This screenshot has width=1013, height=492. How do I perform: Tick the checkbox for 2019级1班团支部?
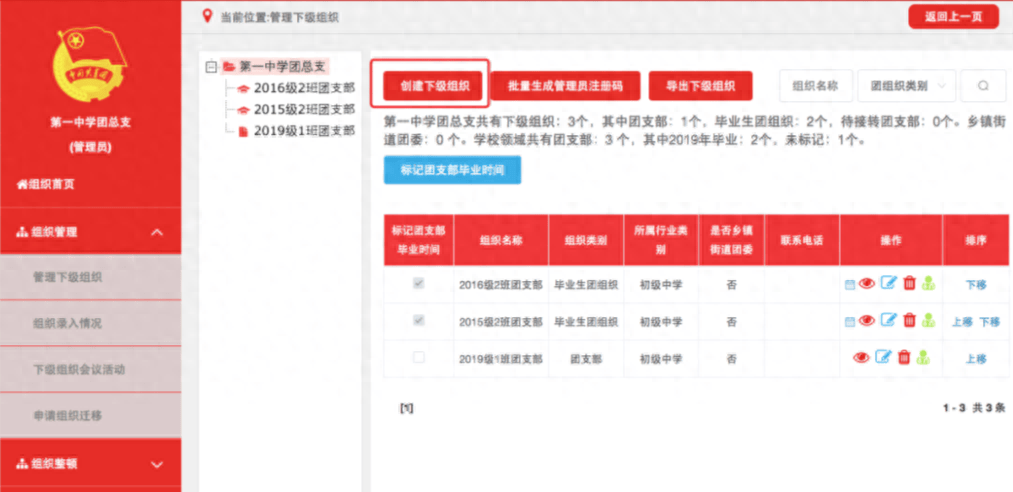coord(419,357)
